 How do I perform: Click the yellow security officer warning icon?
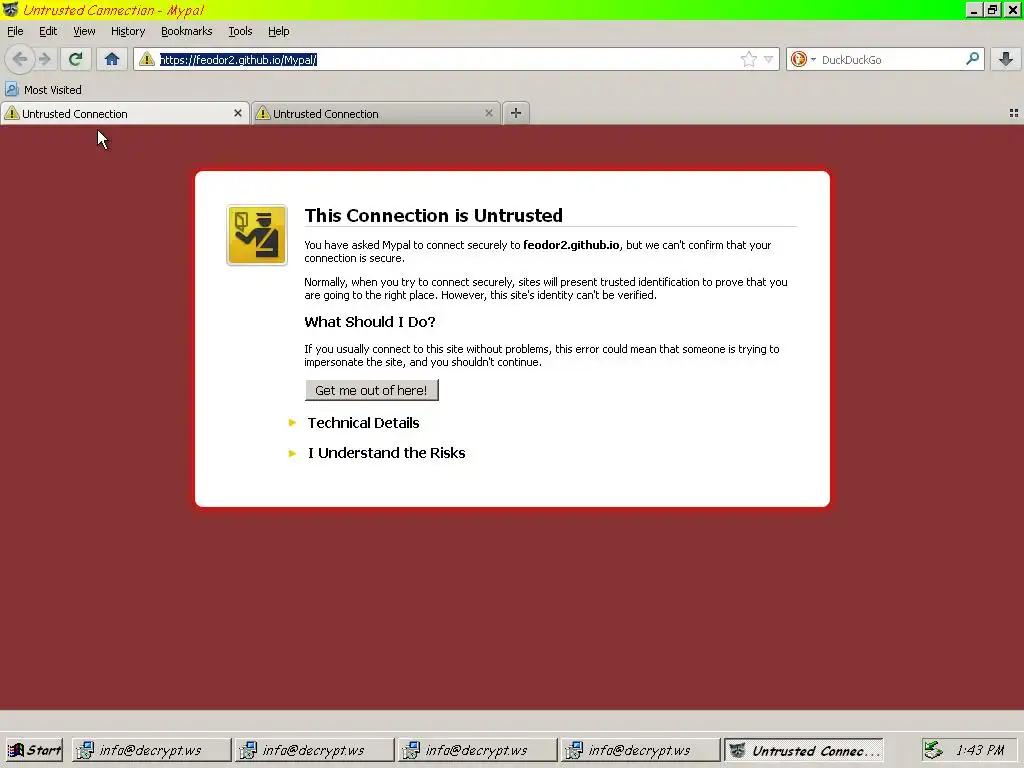pyautogui.click(x=257, y=235)
